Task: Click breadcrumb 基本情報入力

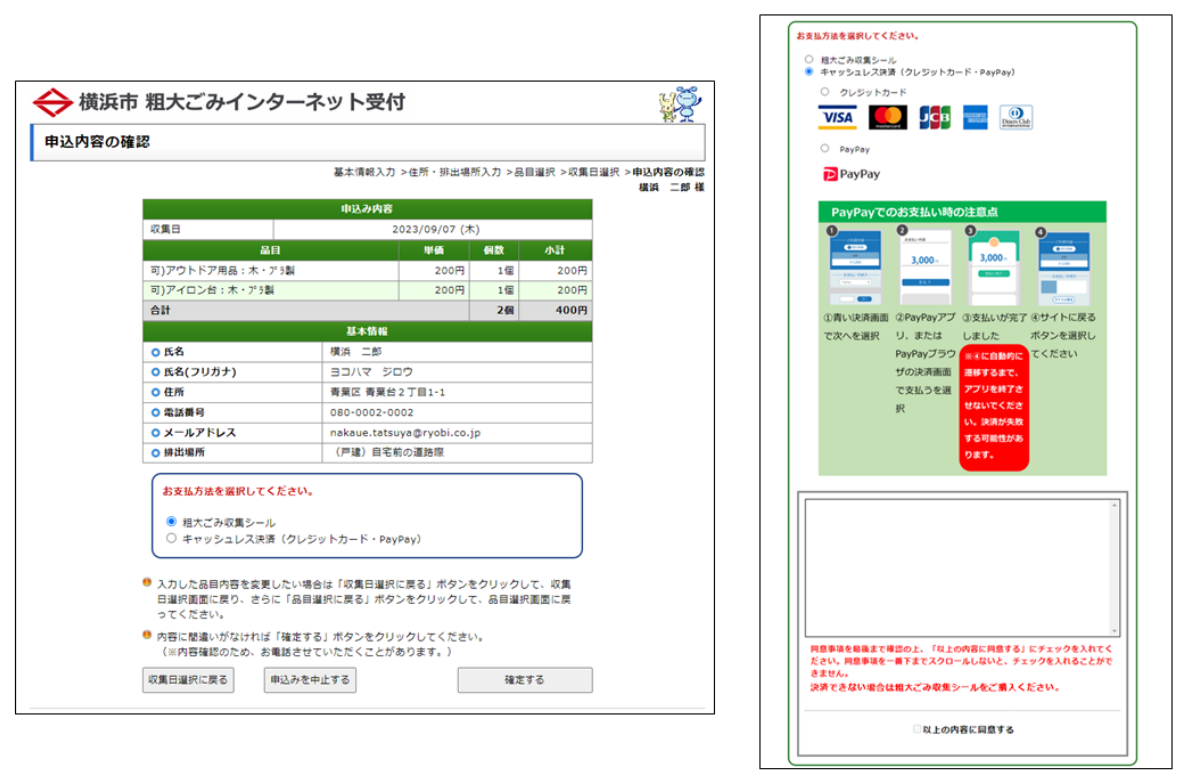Action: [x=364, y=172]
